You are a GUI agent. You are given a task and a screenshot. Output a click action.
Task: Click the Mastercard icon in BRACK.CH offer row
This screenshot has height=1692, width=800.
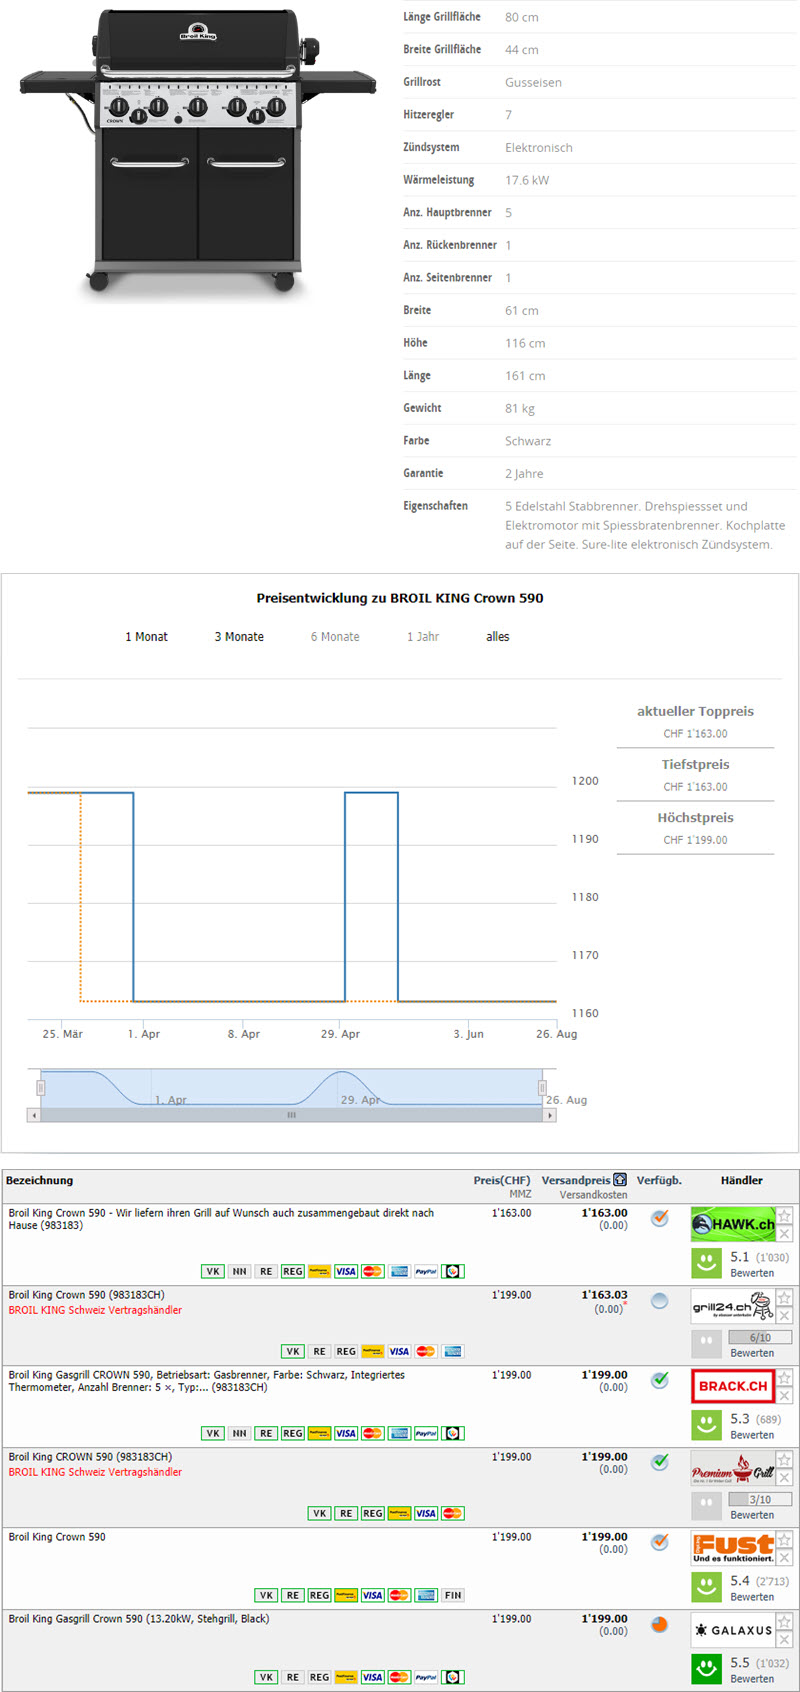coord(373,1433)
